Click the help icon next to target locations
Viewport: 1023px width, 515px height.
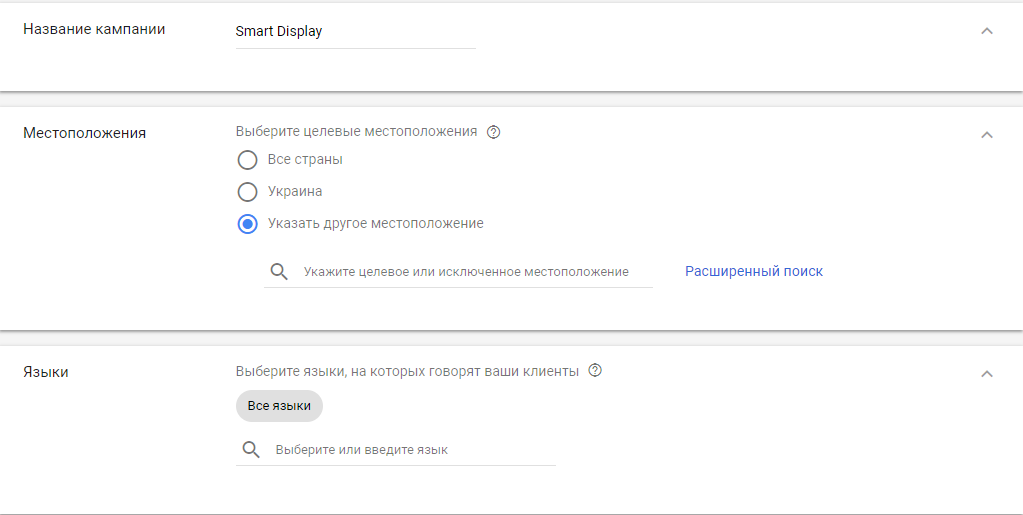pos(493,132)
